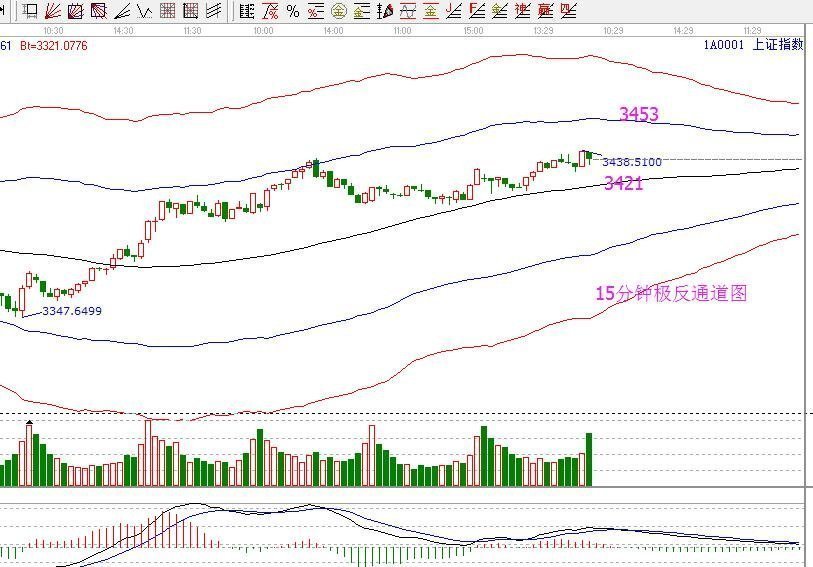This screenshot has width=813, height=567.
Task: Click the latest green volume bar
Action: [x=589, y=460]
